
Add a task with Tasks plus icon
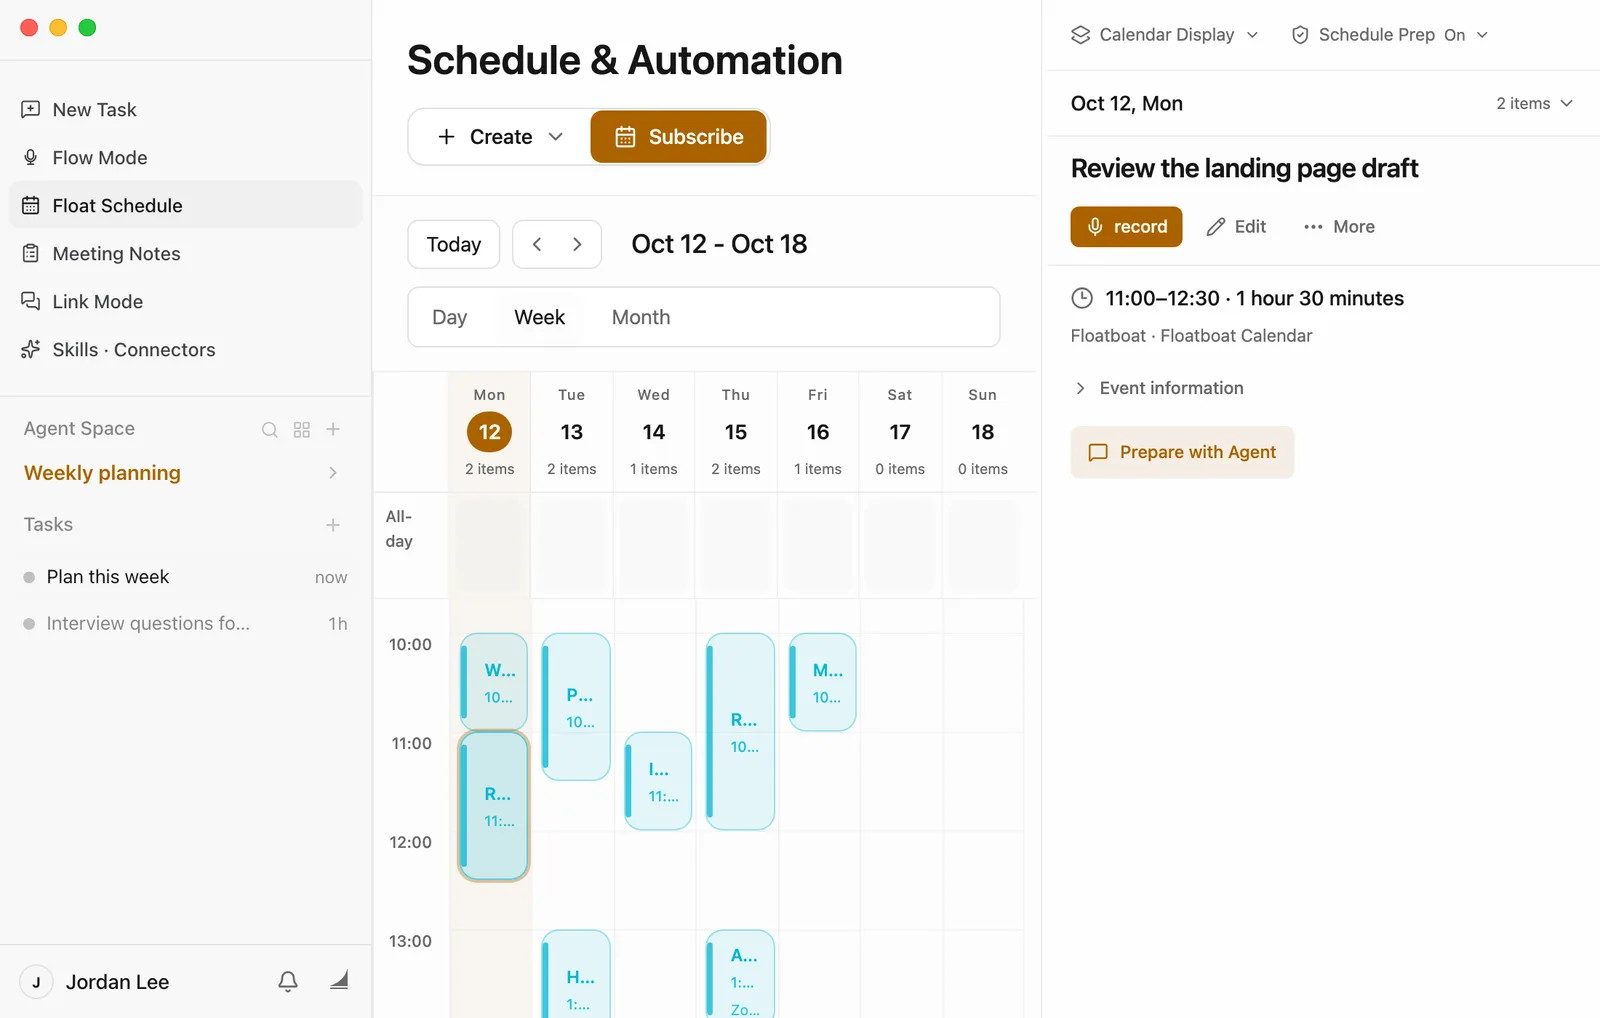click(333, 525)
